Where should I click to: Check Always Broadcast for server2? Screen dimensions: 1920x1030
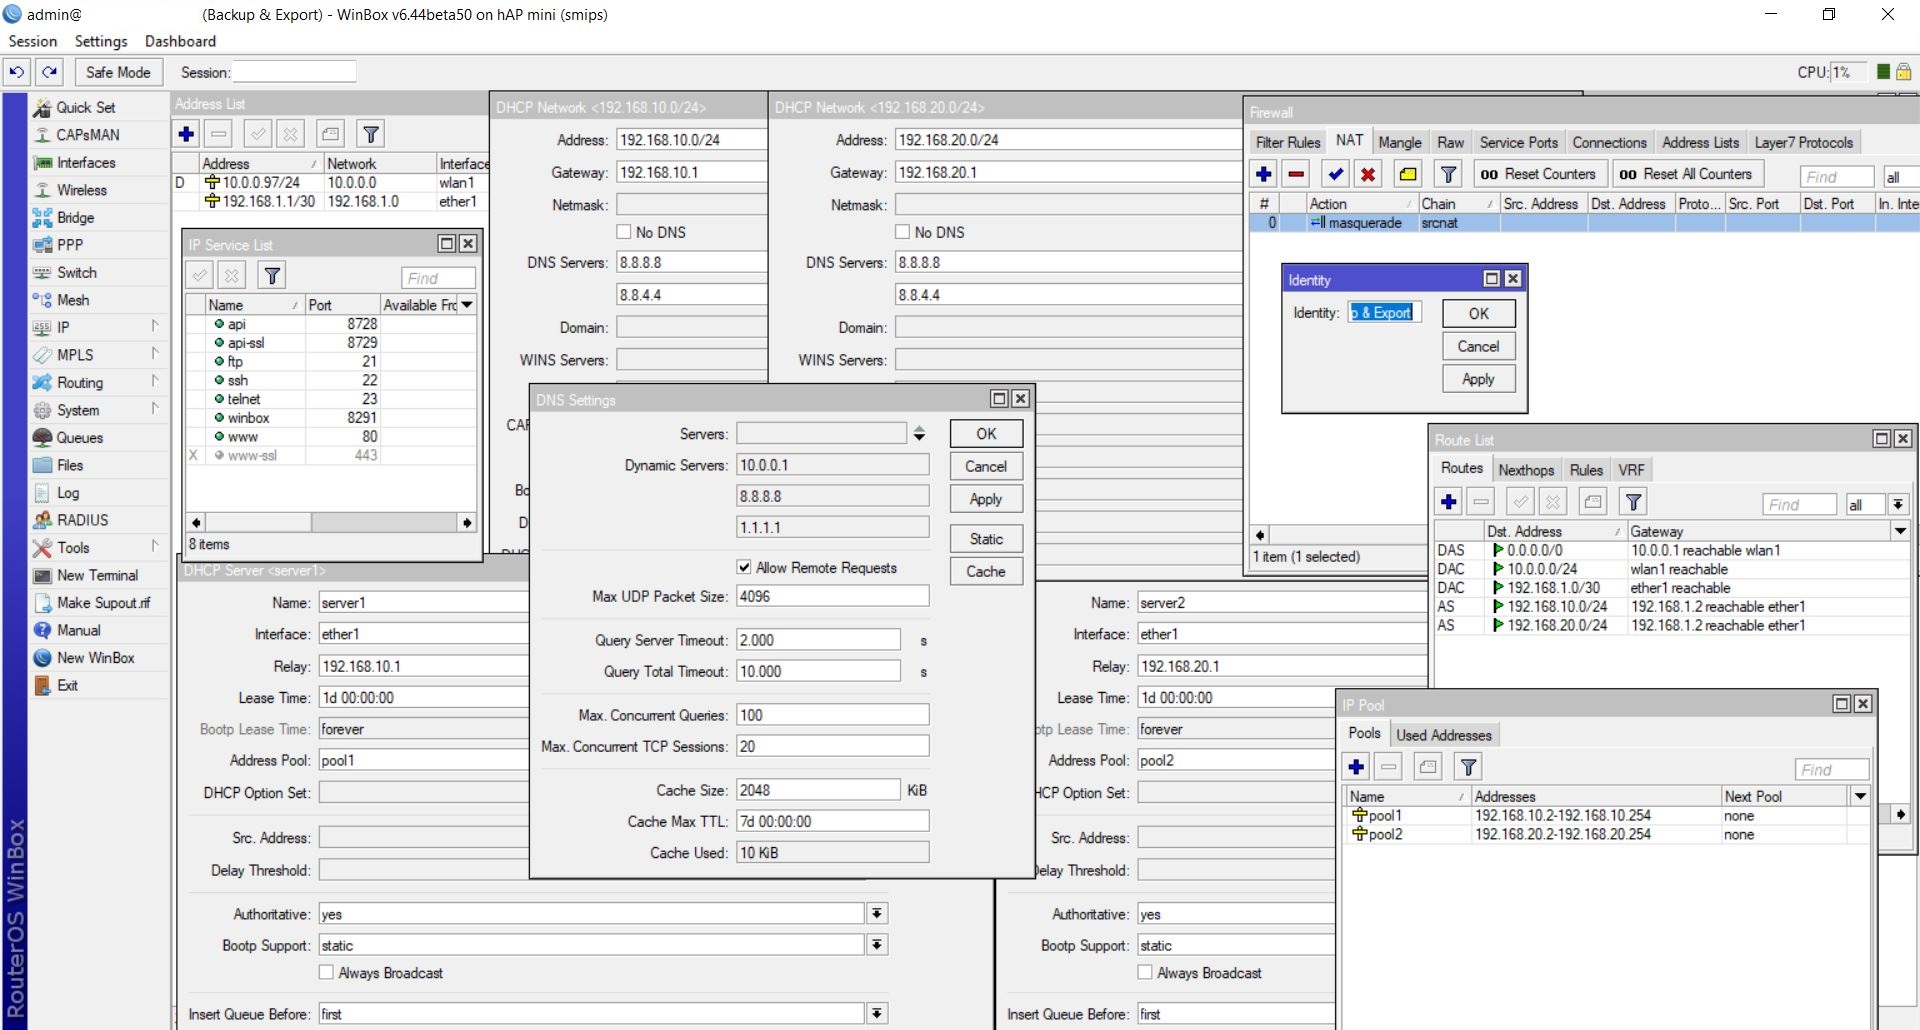point(1144,971)
